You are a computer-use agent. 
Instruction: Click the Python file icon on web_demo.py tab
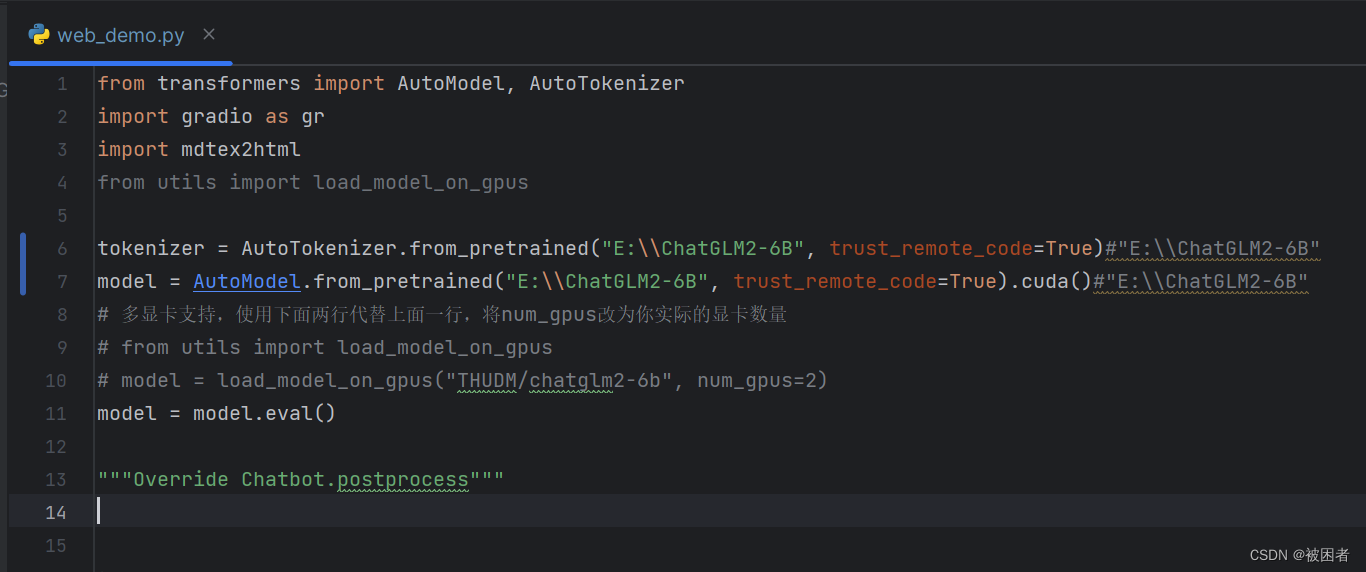(x=39, y=34)
